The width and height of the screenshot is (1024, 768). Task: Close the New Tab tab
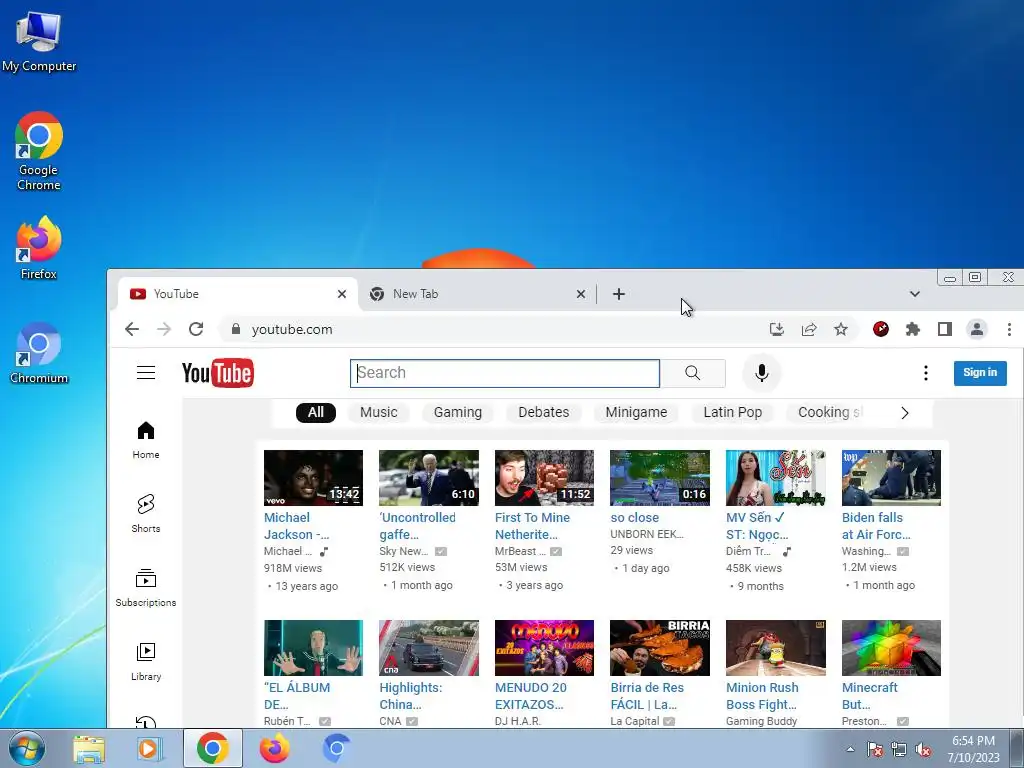(581, 295)
